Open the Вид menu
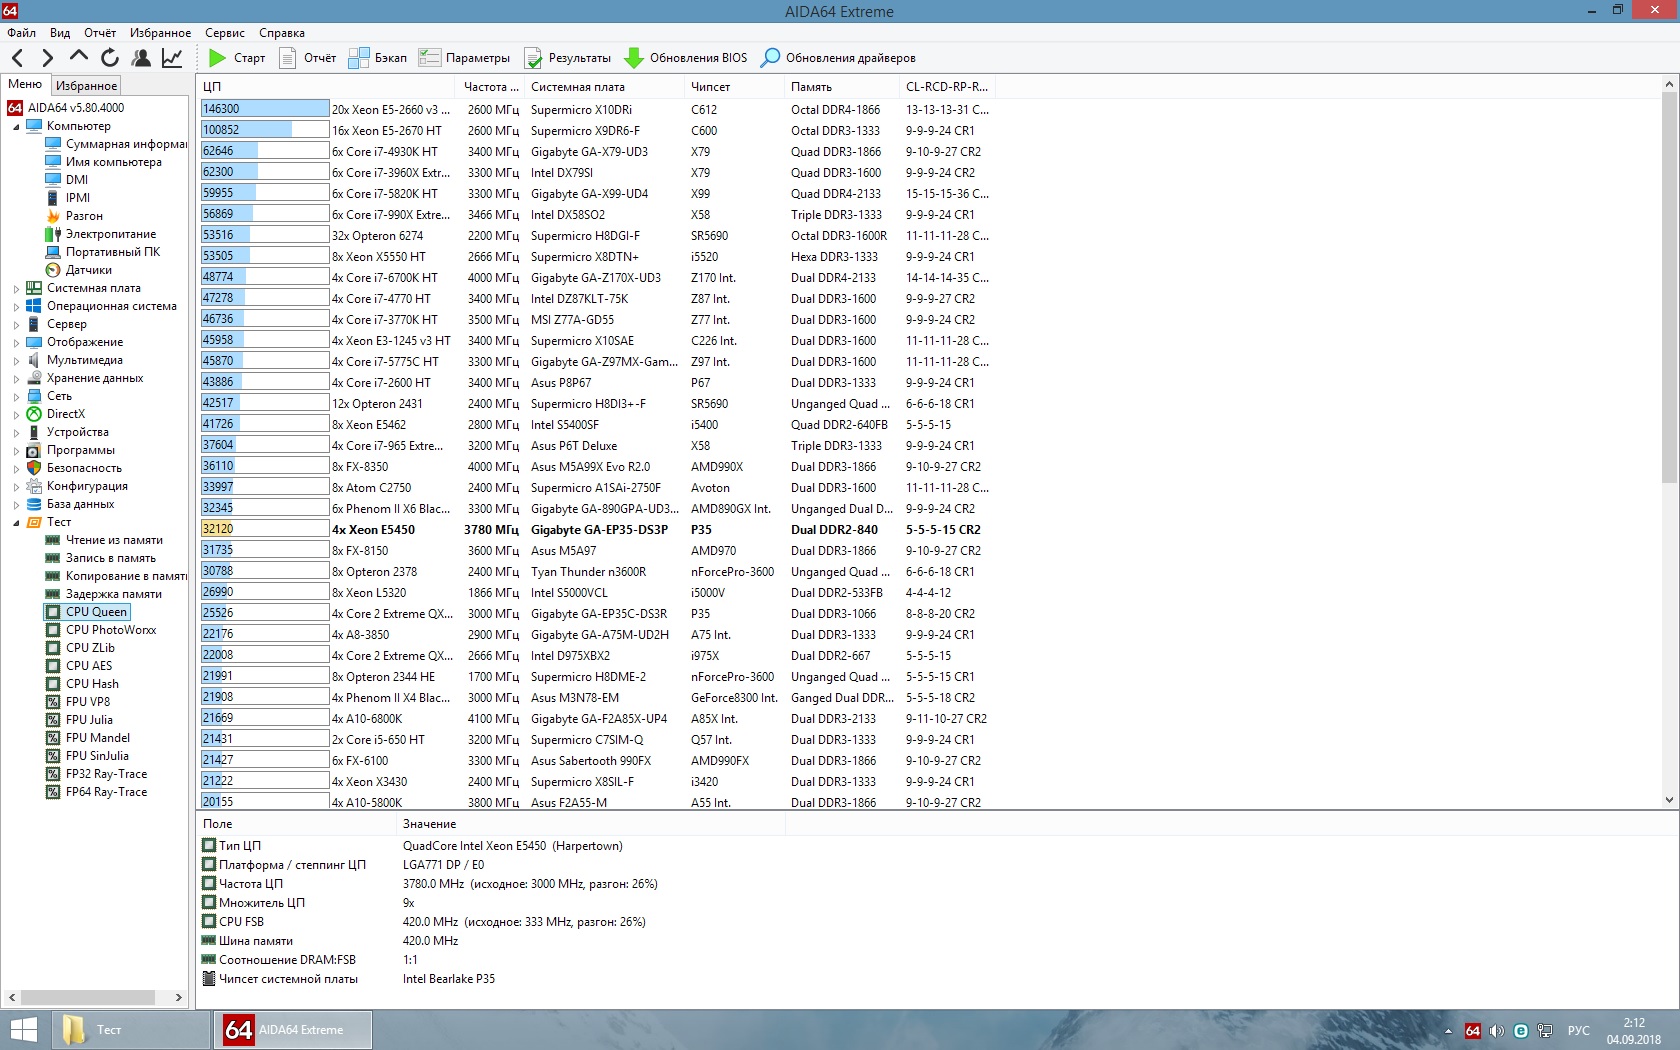Image resolution: width=1680 pixels, height=1050 pixels. point(60,33)
